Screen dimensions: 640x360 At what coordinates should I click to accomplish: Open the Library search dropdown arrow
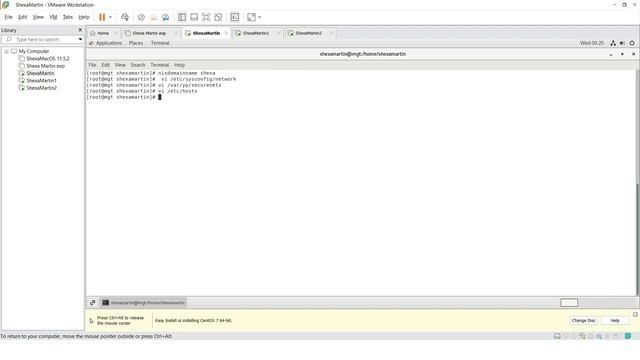coord(80,39)
